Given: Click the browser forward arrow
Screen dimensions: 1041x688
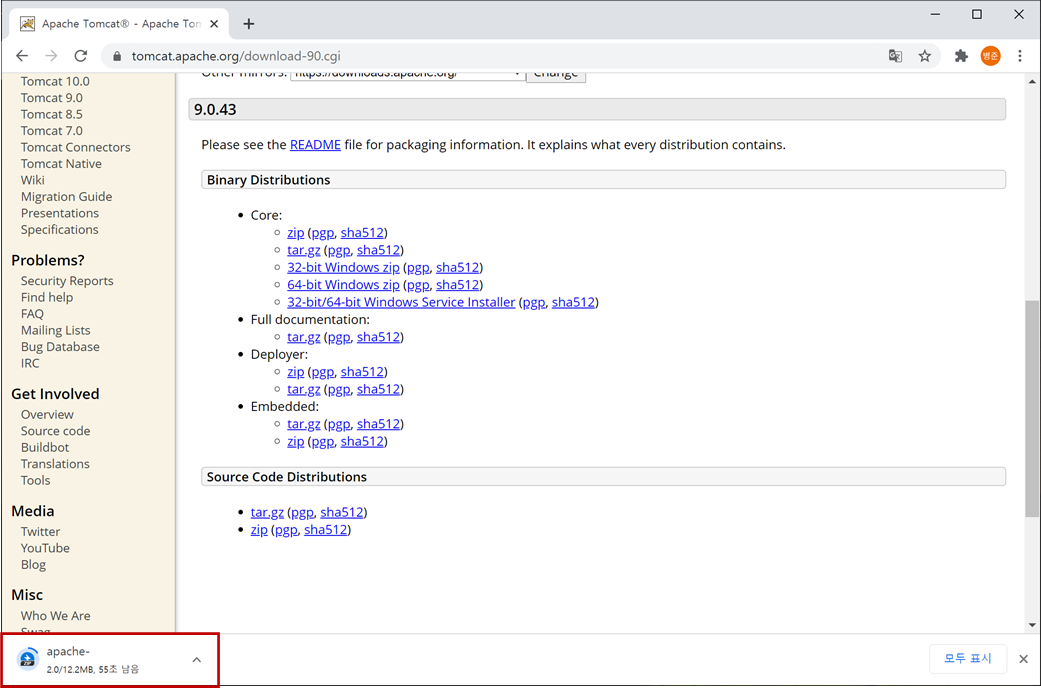Looking at the screenshot, I should 51,56.
